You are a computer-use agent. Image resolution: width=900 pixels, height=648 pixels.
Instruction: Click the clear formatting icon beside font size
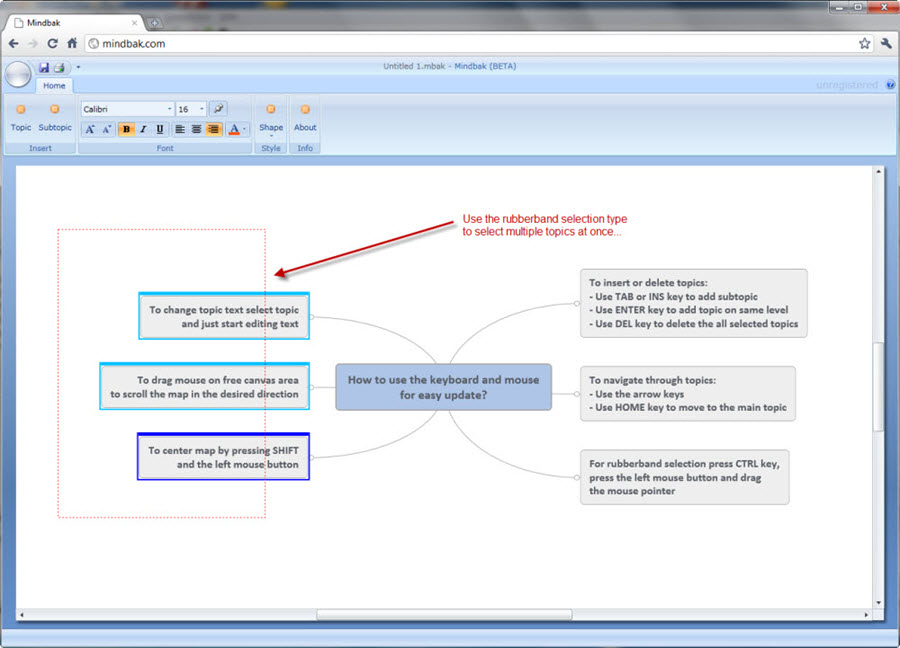[x=218, y=109]
